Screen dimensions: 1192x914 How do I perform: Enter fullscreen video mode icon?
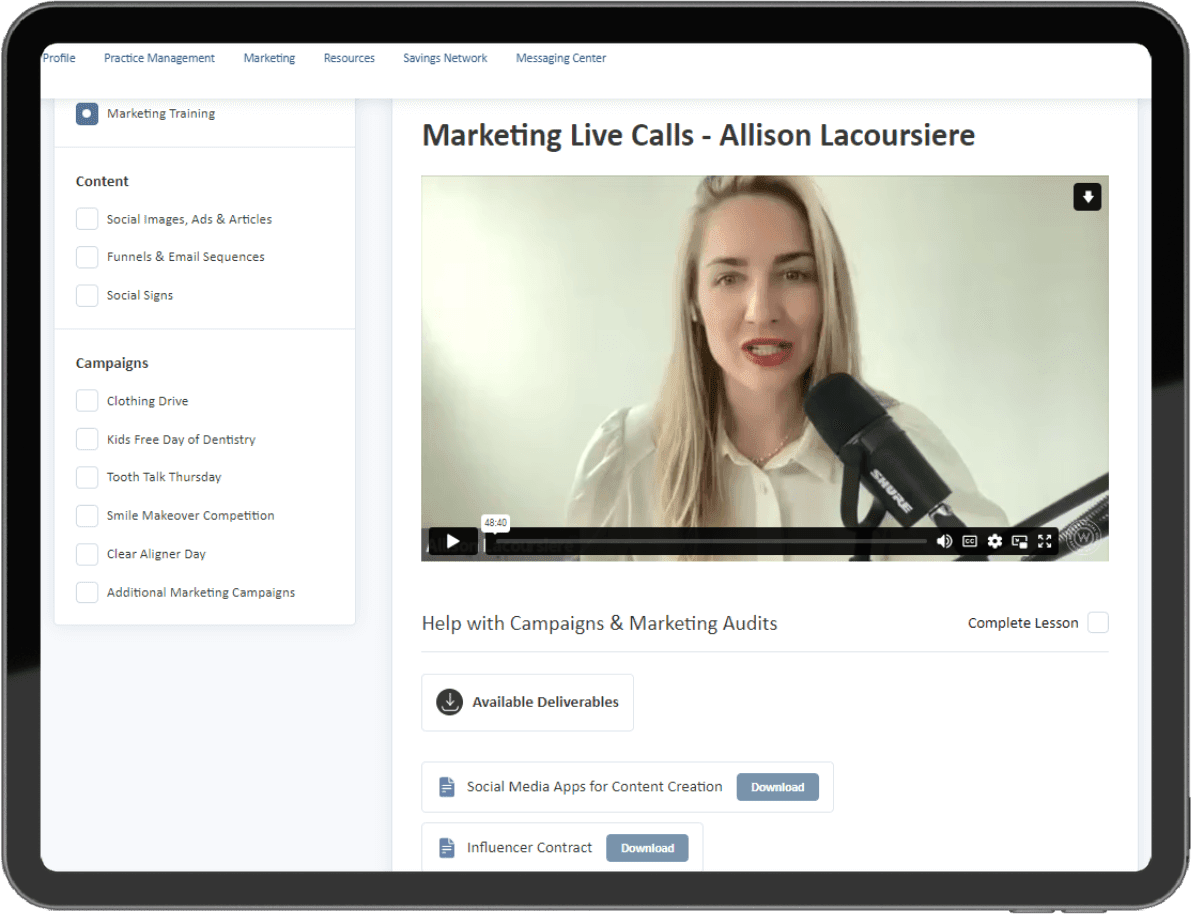coord(1045,541)
